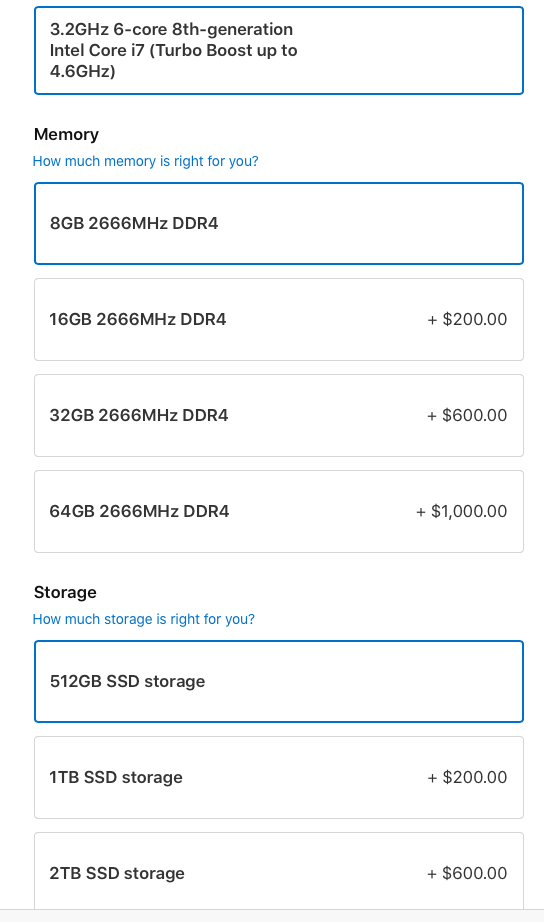Click the + $600.00 price on 2TB storage
The height and width of the screenshot is (922, 544).
(x=467, y=873)
